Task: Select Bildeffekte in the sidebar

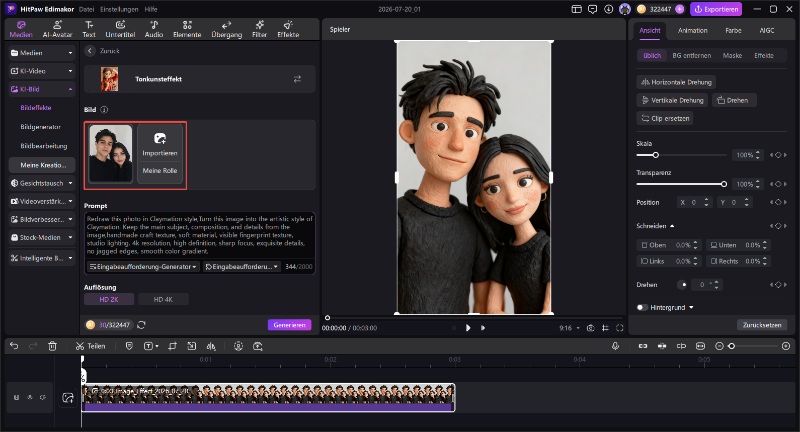Action: click(36, 108)
